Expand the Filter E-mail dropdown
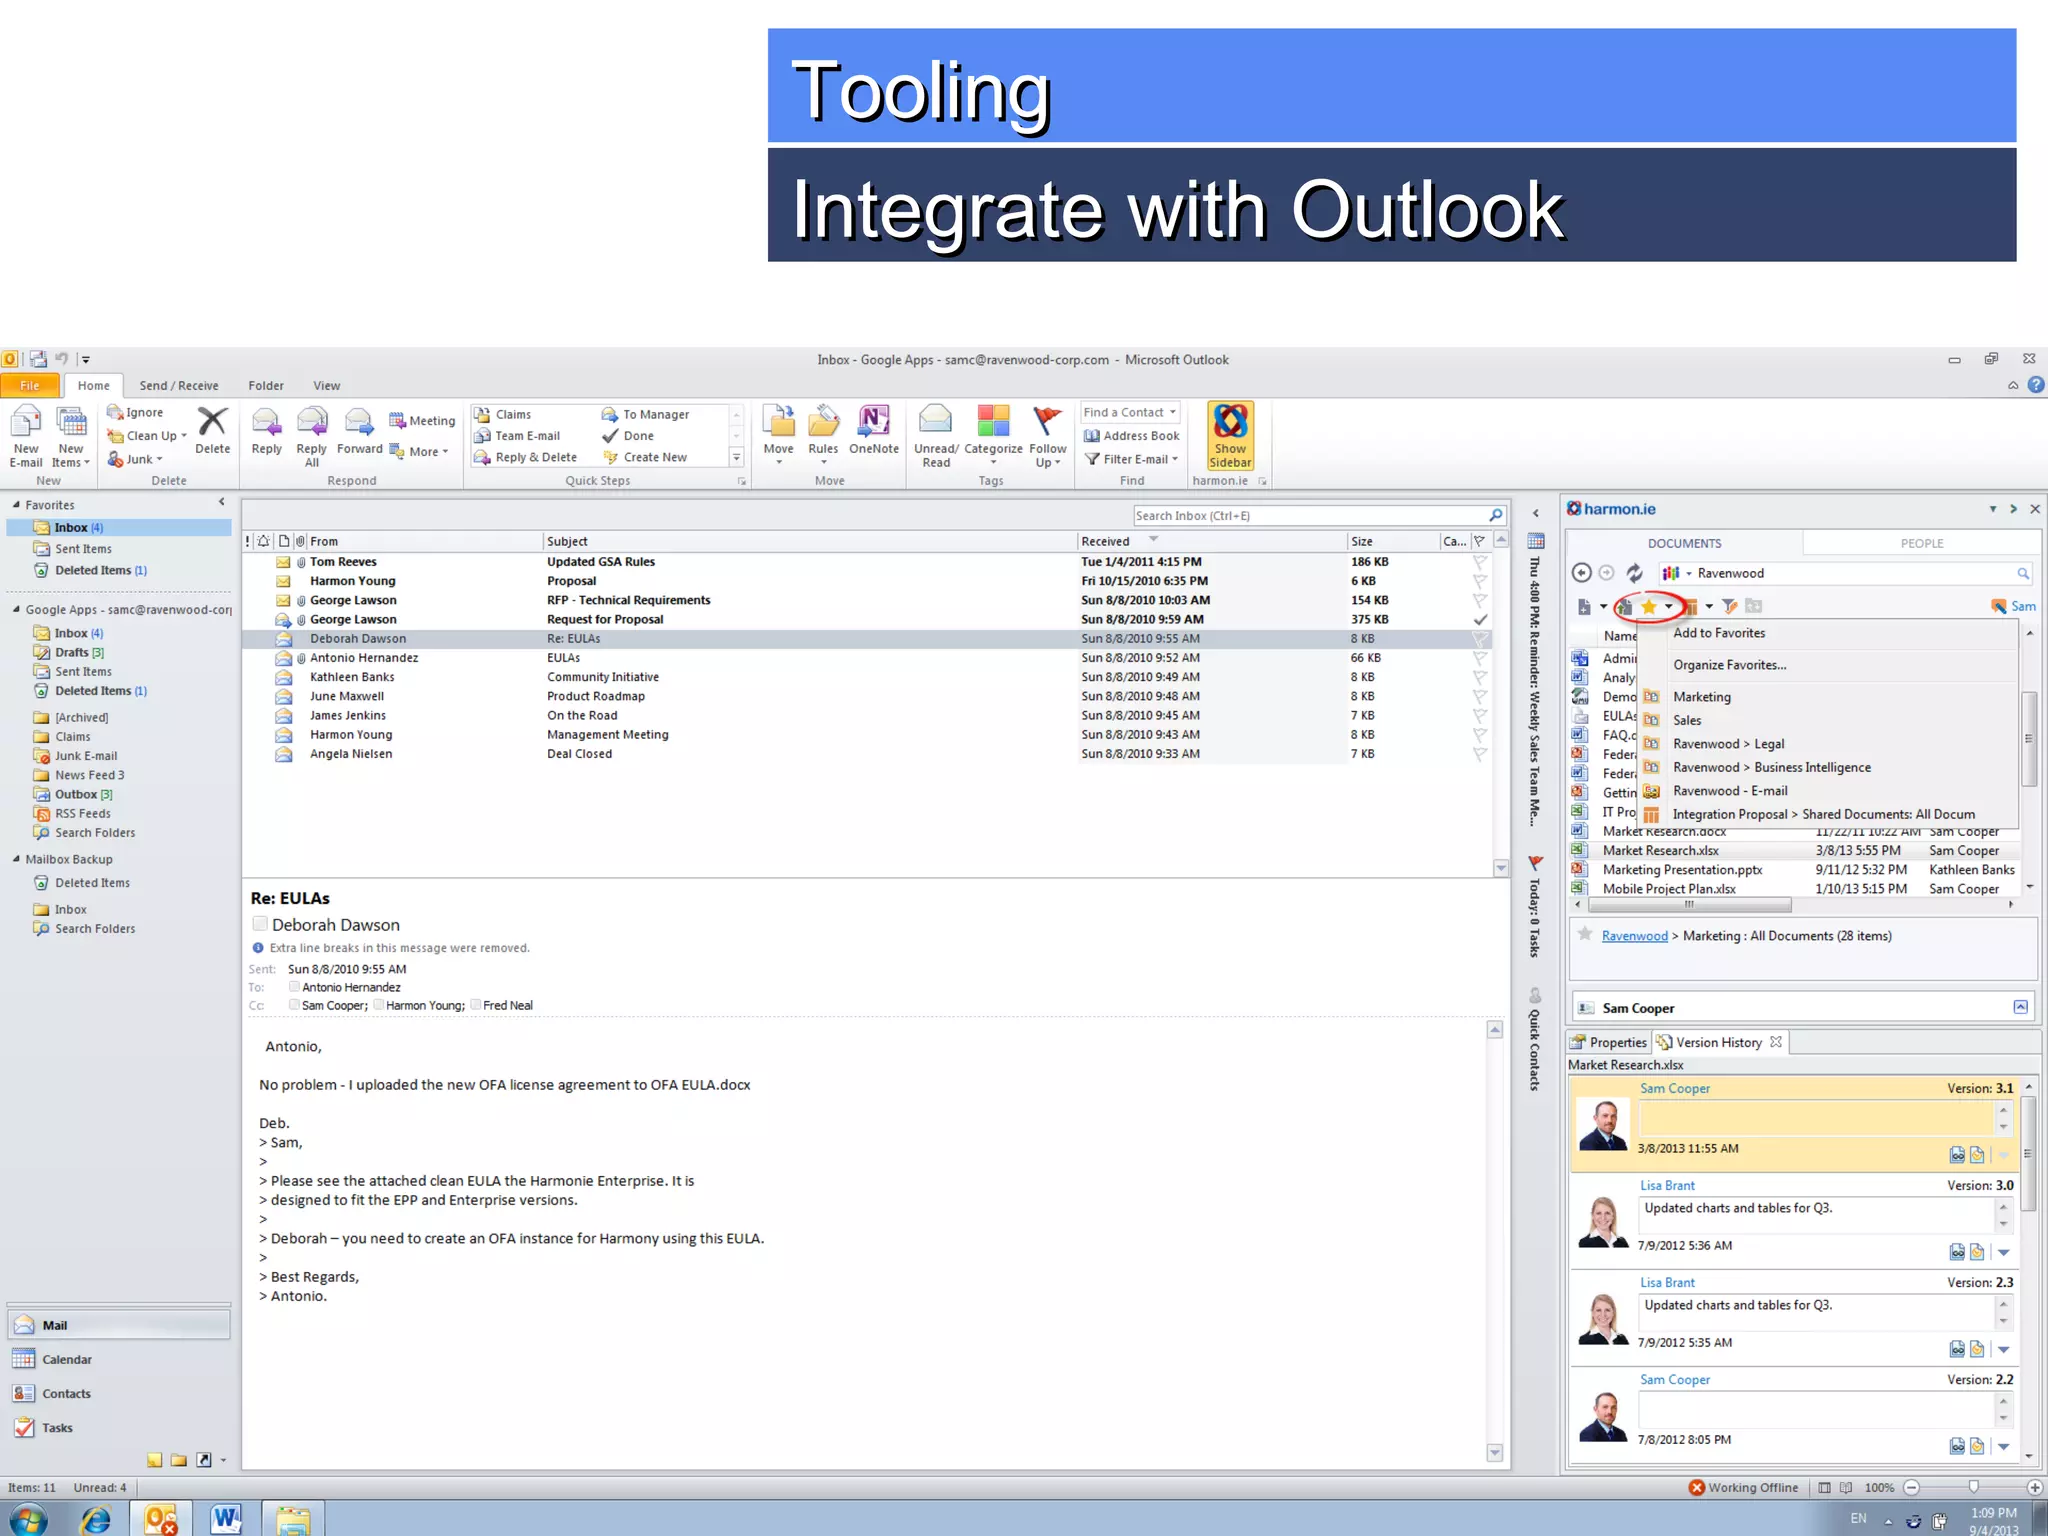Screen dimensions: 2048x1536 (1175, 459)
